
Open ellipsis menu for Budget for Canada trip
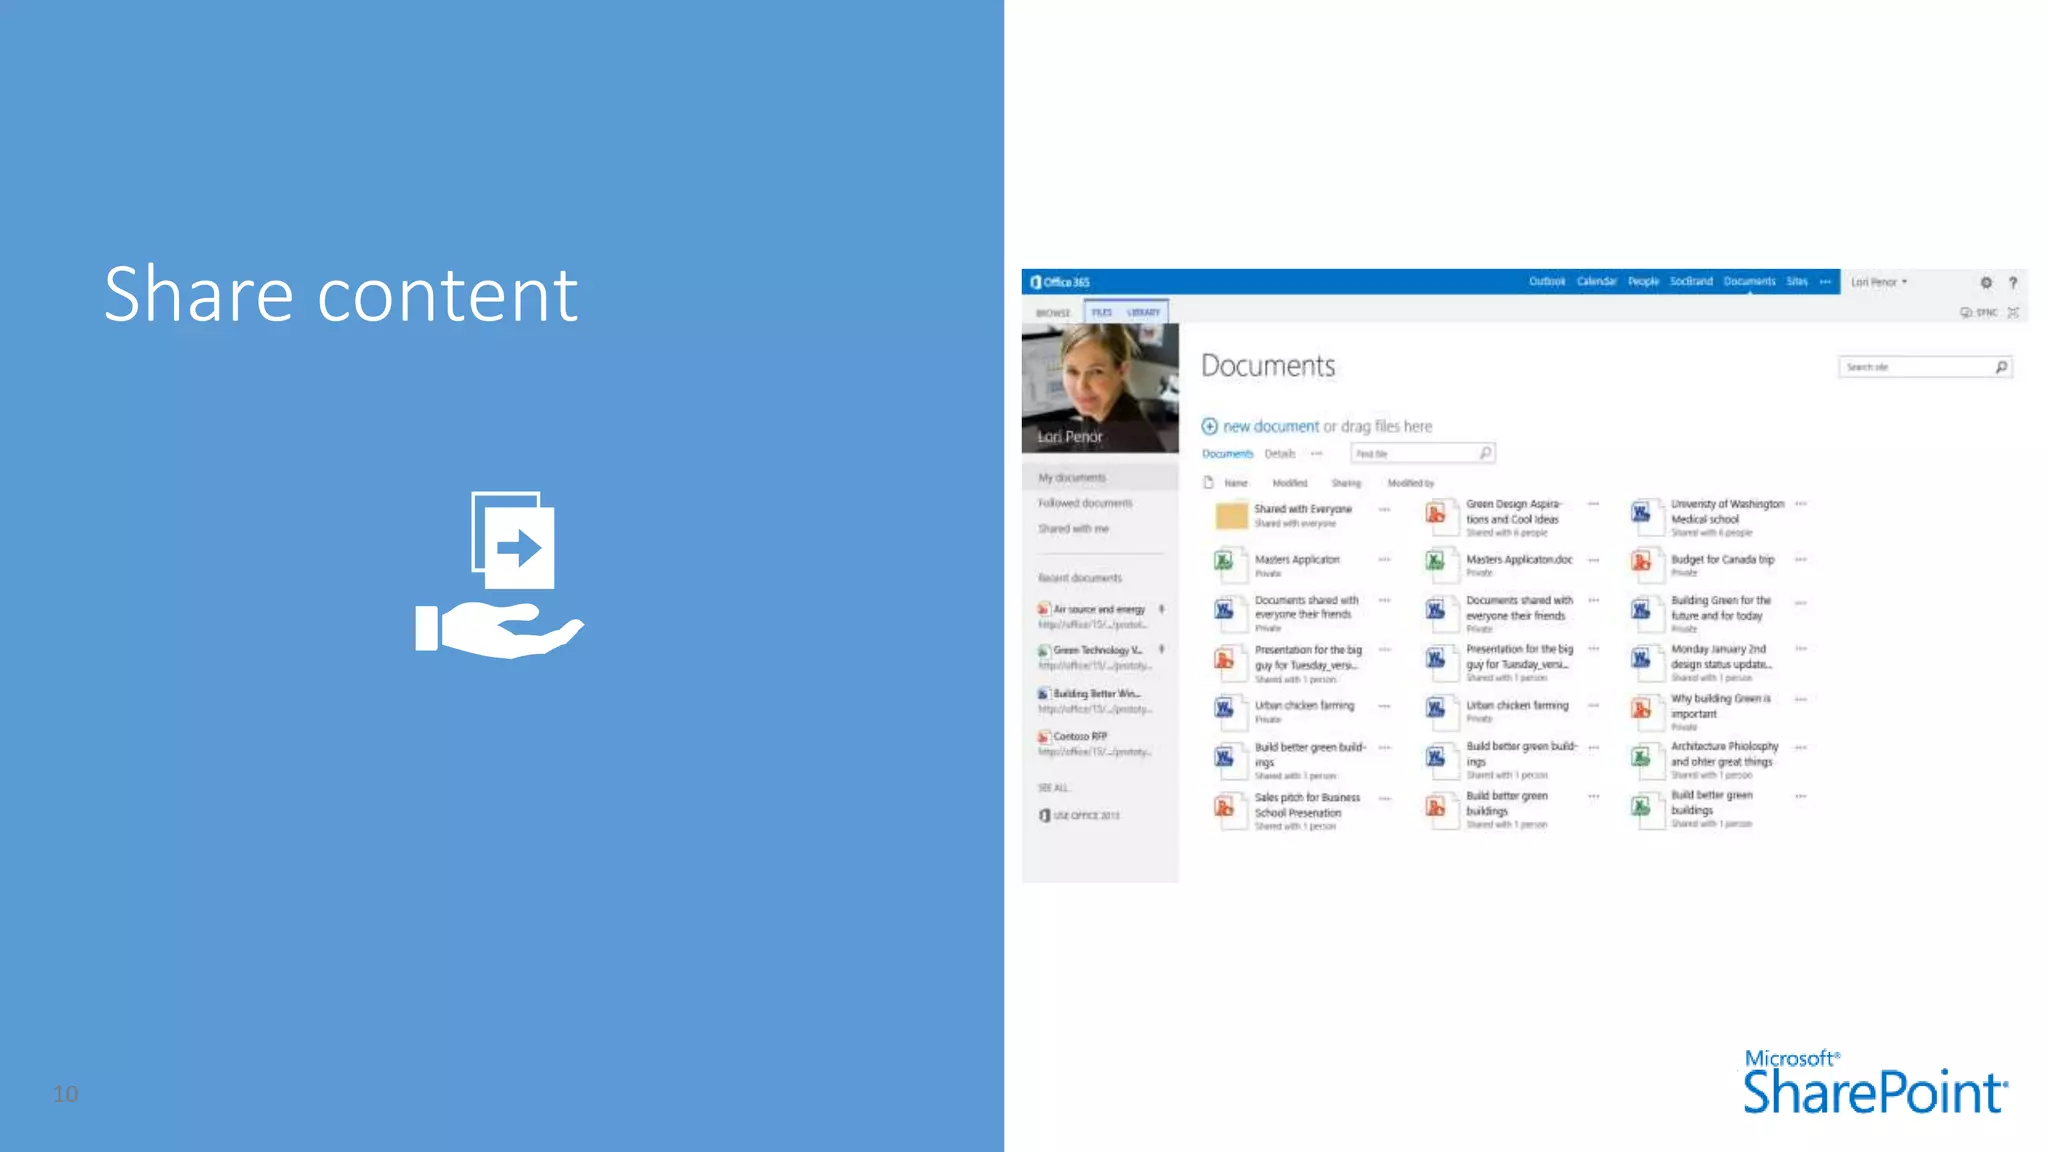coord(1800,560)
